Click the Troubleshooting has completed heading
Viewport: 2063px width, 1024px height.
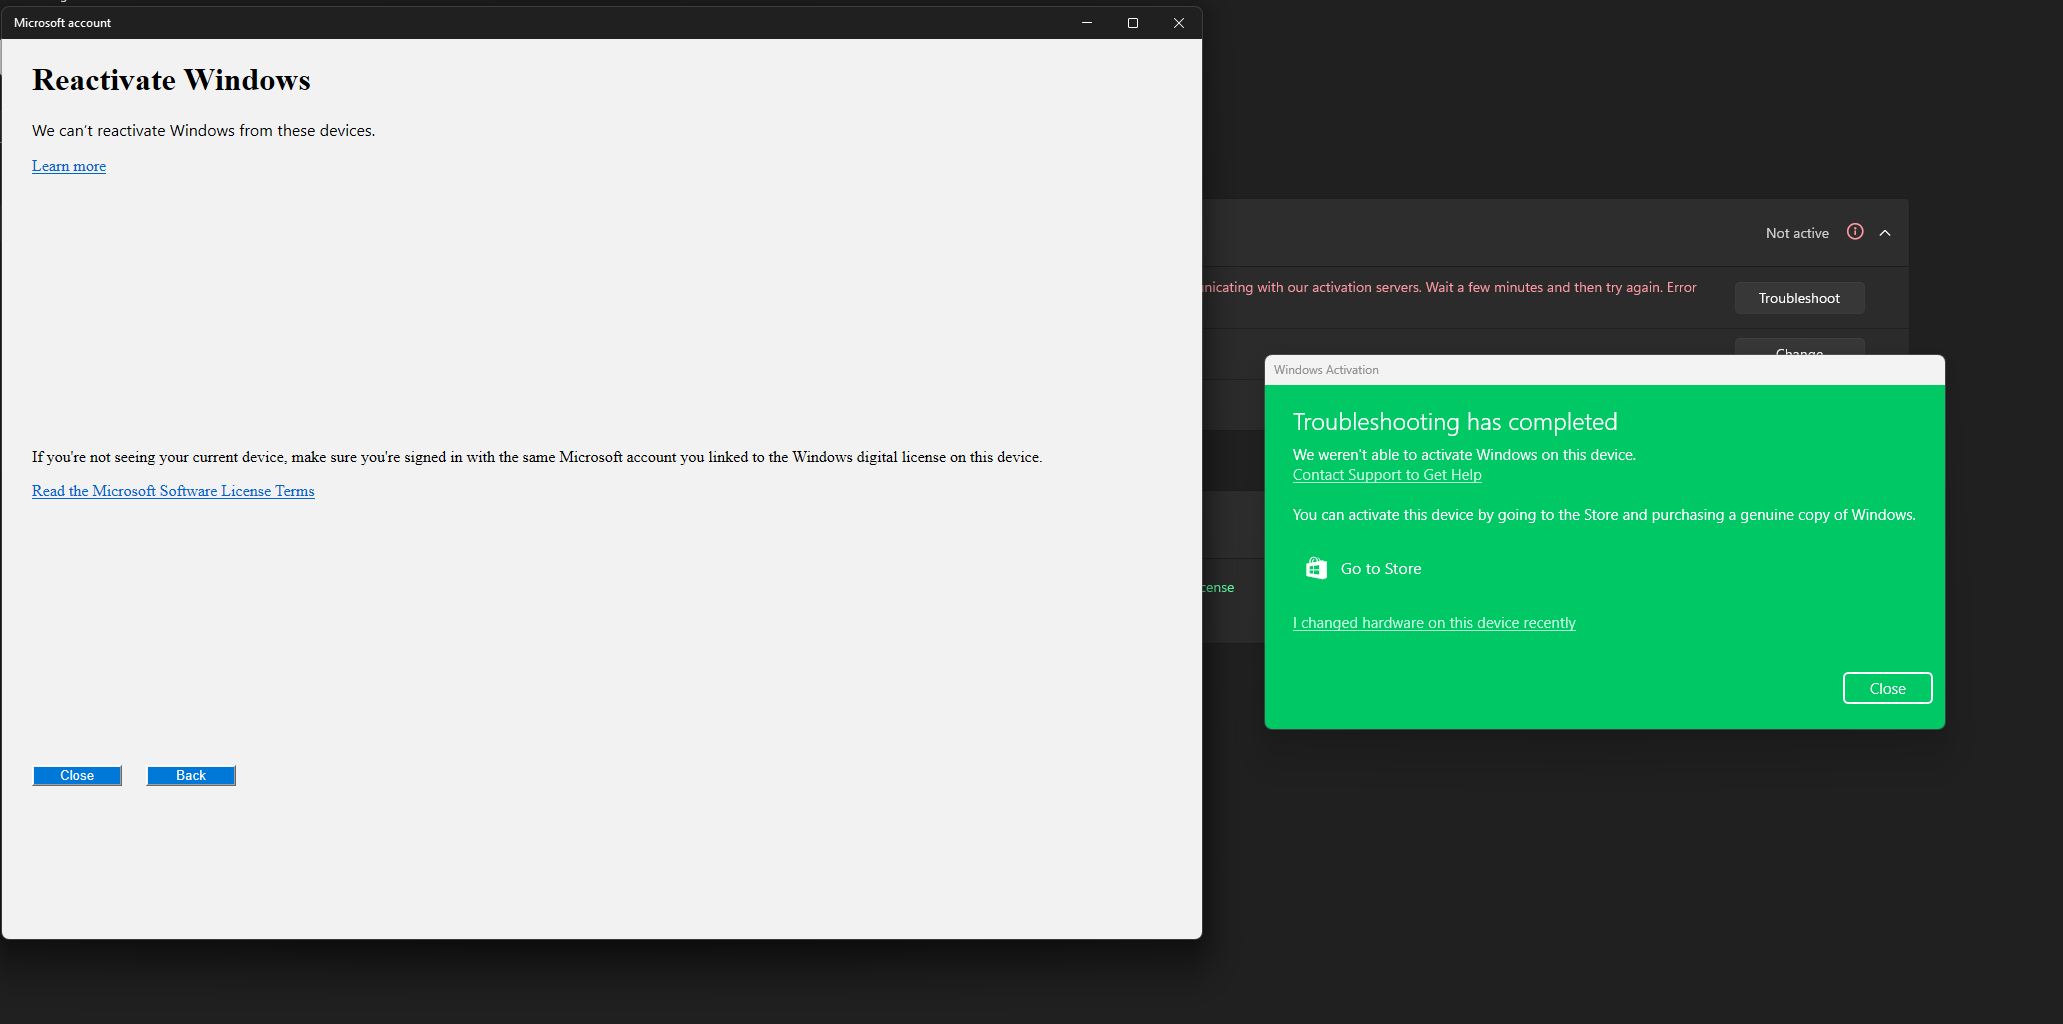1455,422
